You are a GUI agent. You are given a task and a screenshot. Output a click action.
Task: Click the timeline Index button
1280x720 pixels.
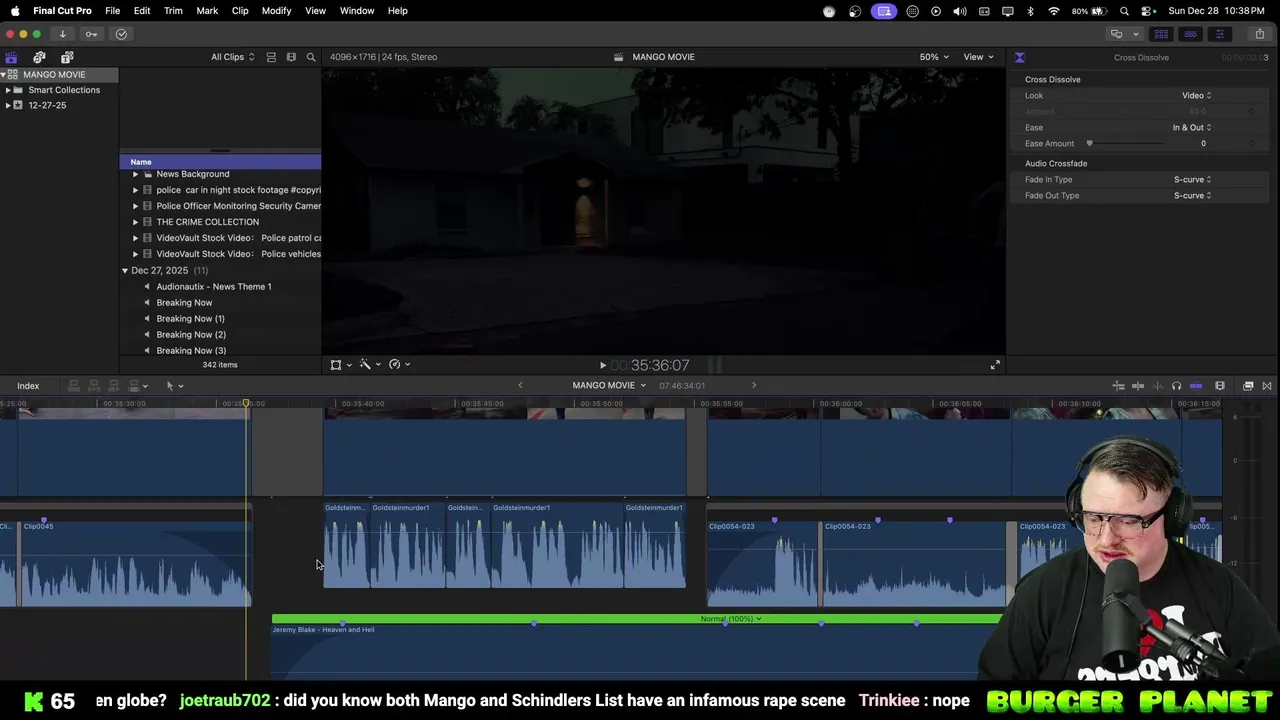coord(28,386)
